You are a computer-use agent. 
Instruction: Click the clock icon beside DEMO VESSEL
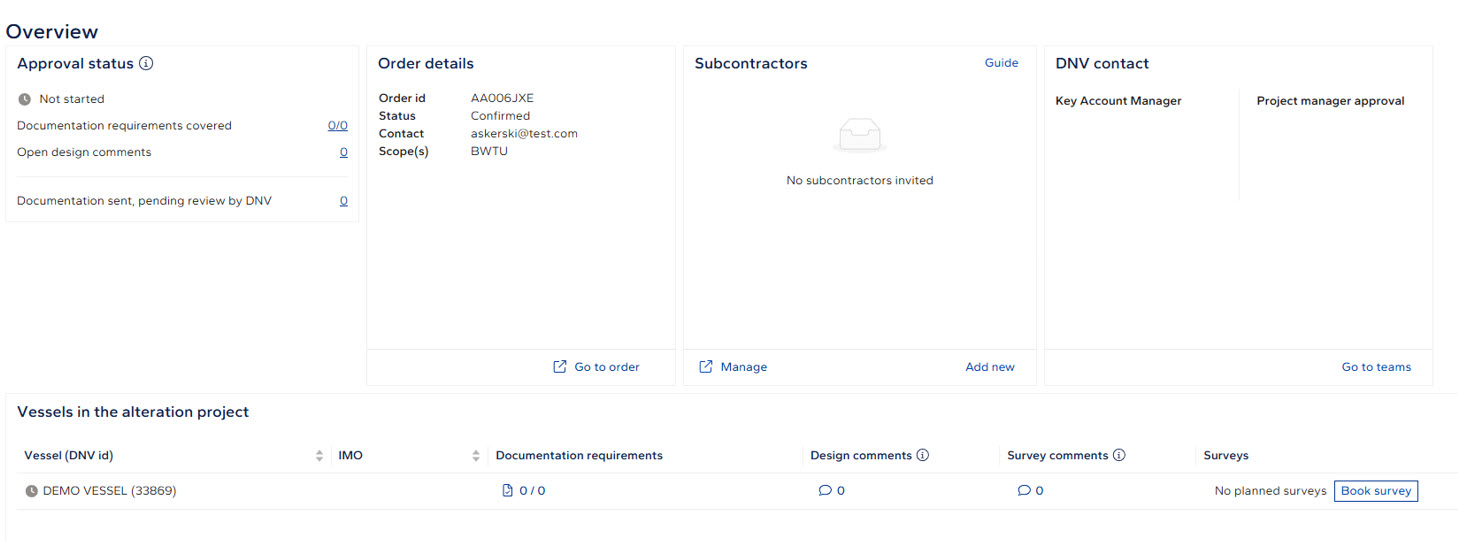(31, 491)
